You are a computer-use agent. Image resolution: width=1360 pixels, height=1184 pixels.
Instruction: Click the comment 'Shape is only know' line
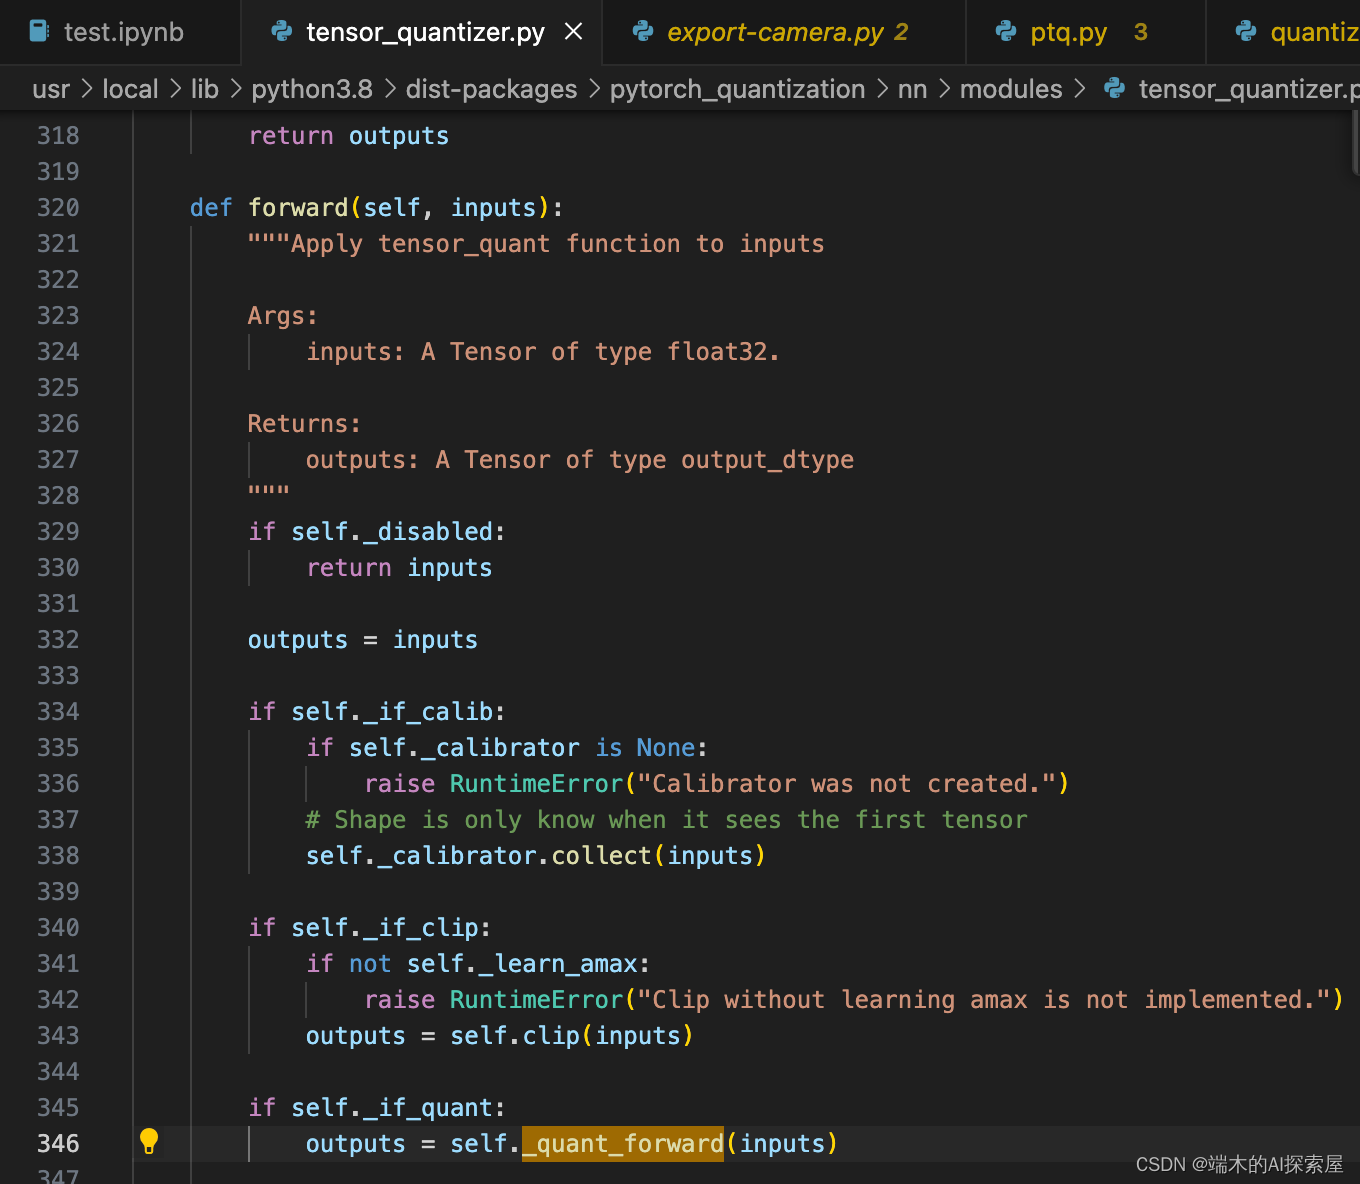pos(666,819)
